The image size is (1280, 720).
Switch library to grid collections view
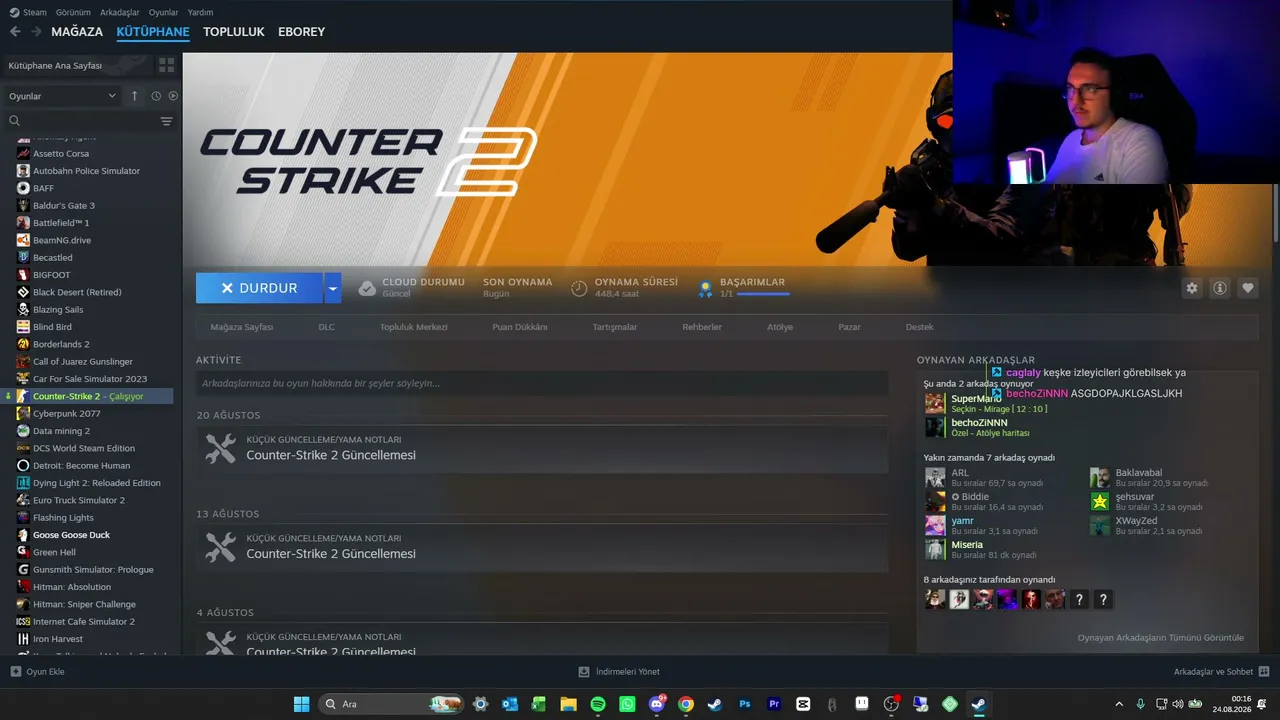pos(166,65)
